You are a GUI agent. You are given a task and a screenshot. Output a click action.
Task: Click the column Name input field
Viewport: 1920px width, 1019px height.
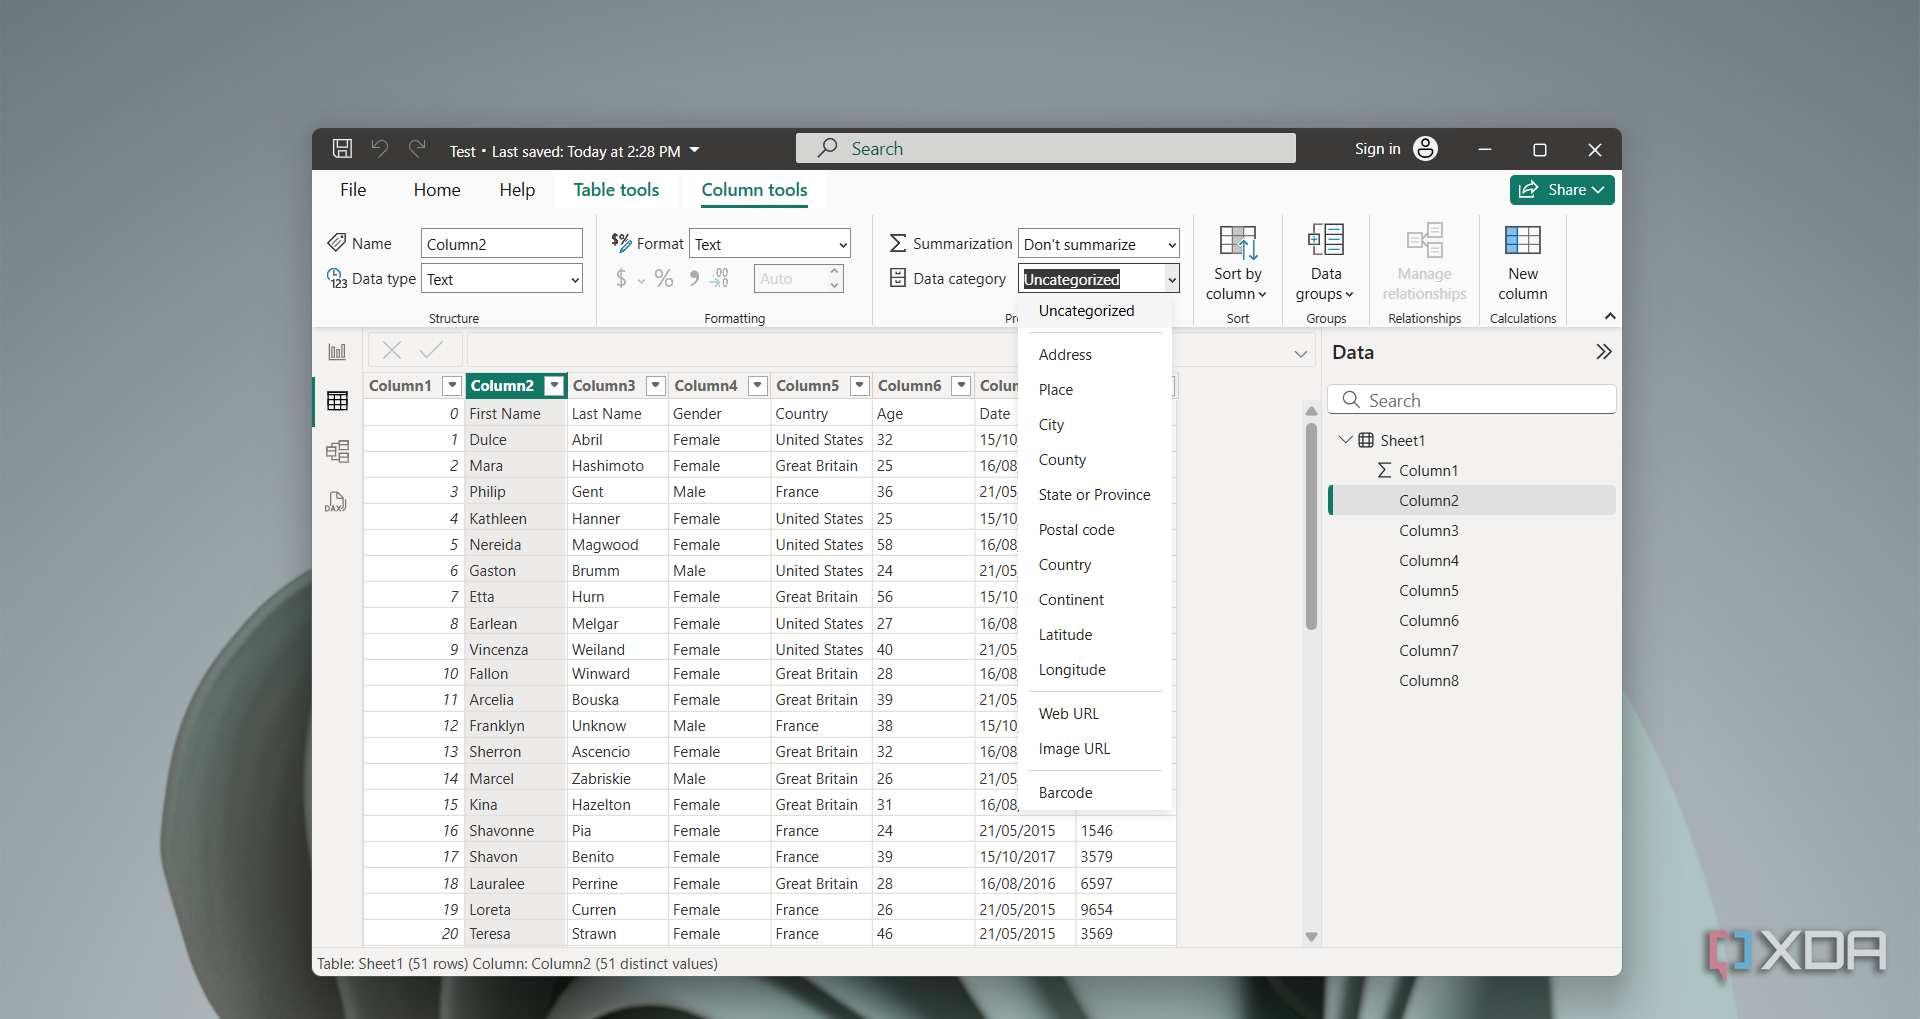point(502,244)
